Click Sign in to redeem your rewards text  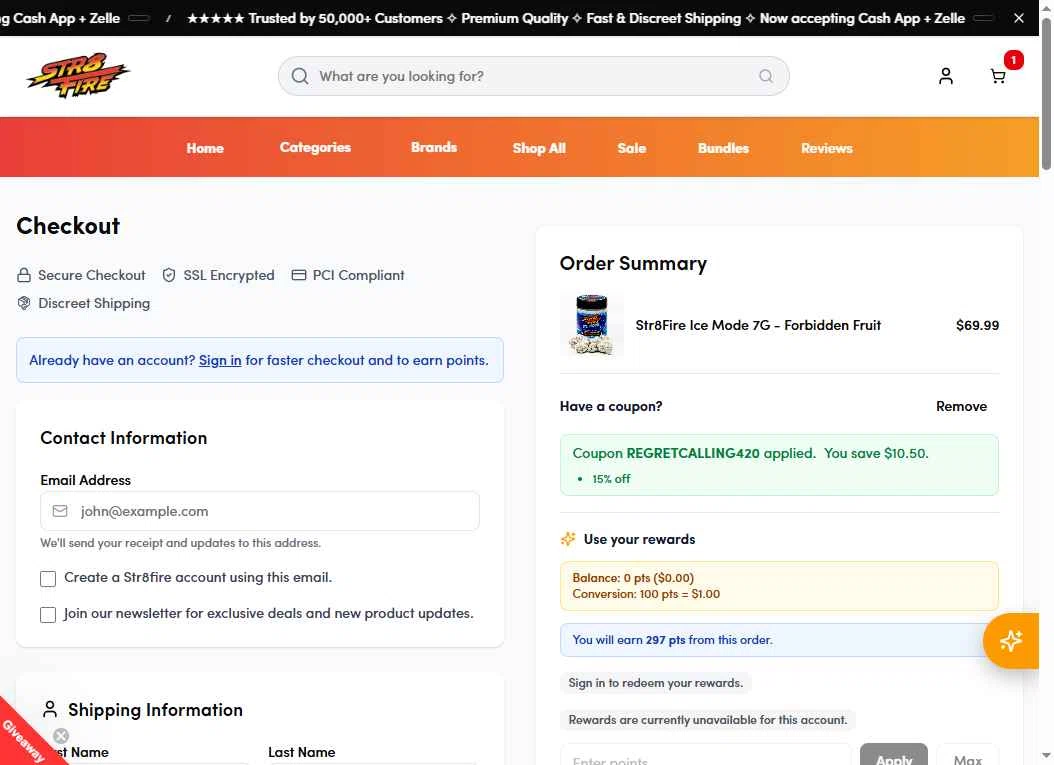point(655,683)
